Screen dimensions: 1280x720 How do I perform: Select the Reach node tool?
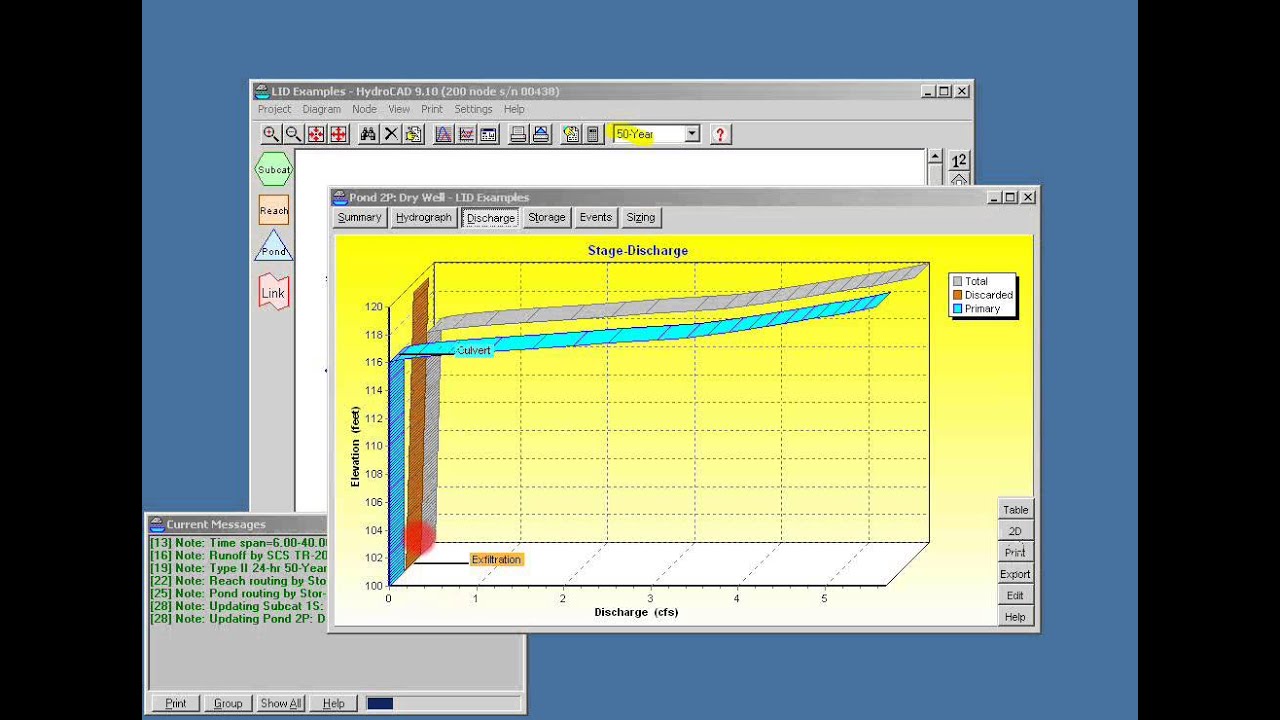(x=274, y=211)
